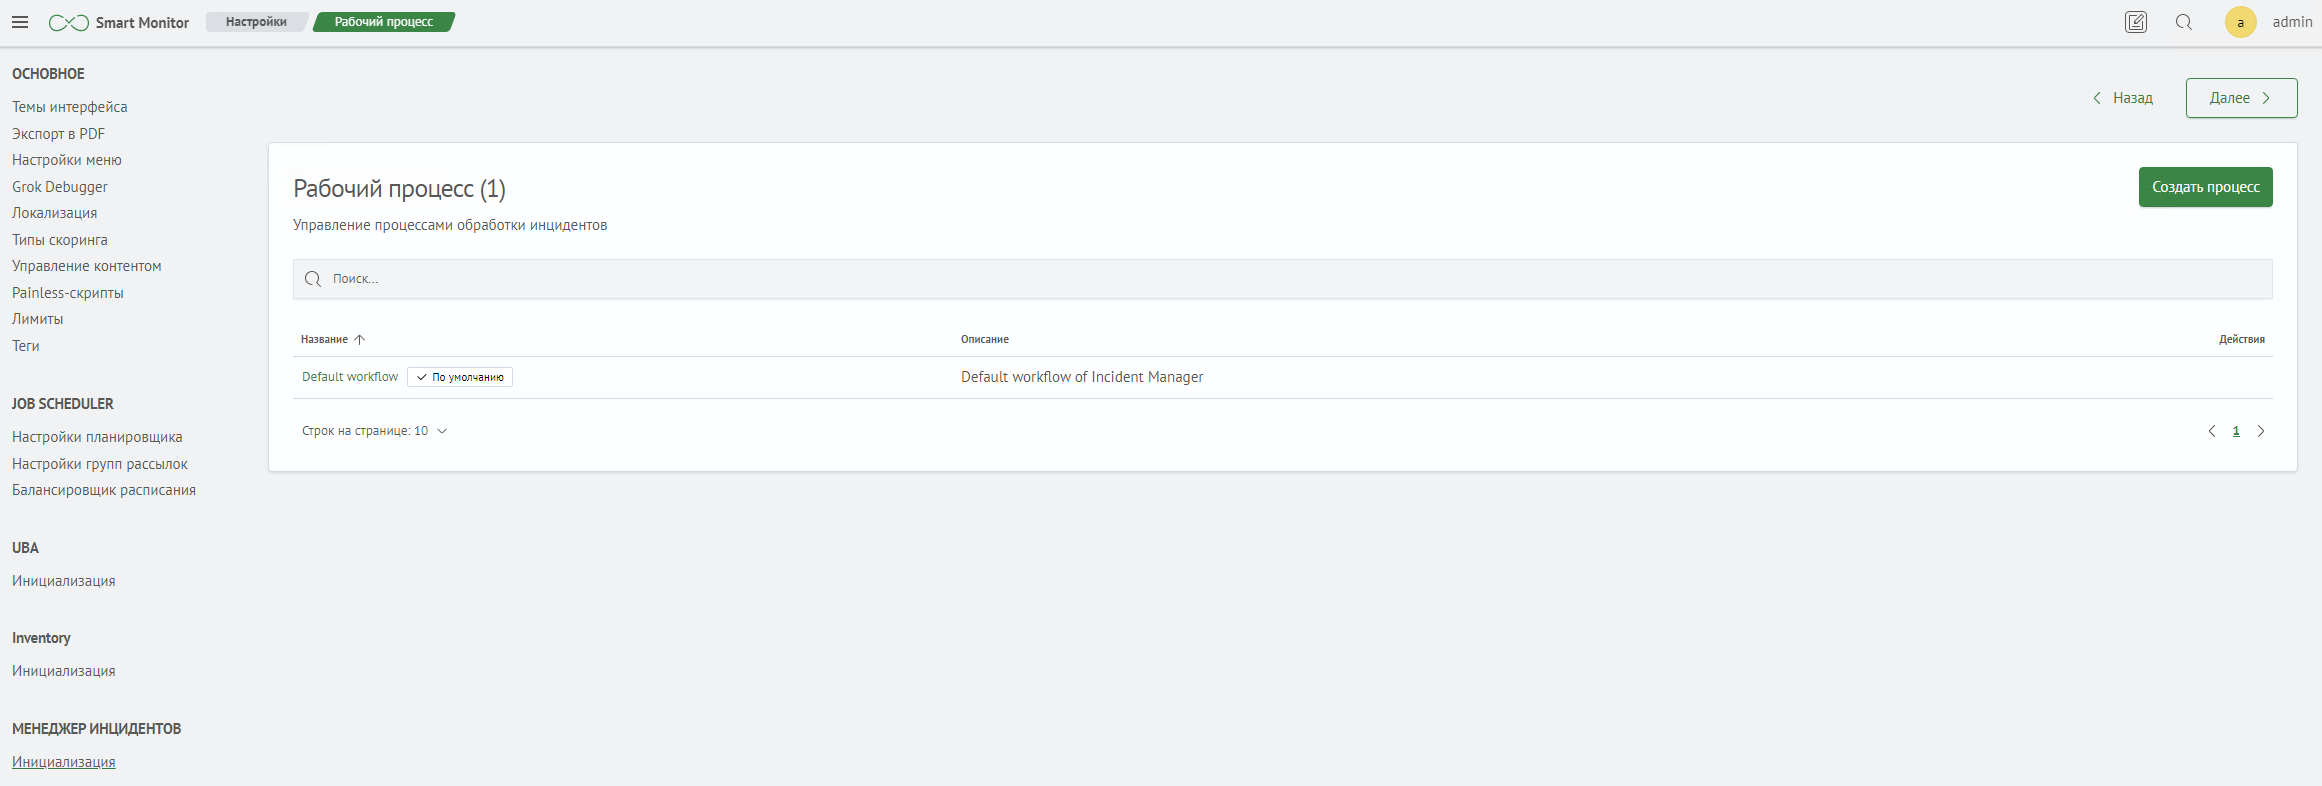Open Локализация settings
Viewport: 2322px width, 786px height.
click(x=55, y=213)
